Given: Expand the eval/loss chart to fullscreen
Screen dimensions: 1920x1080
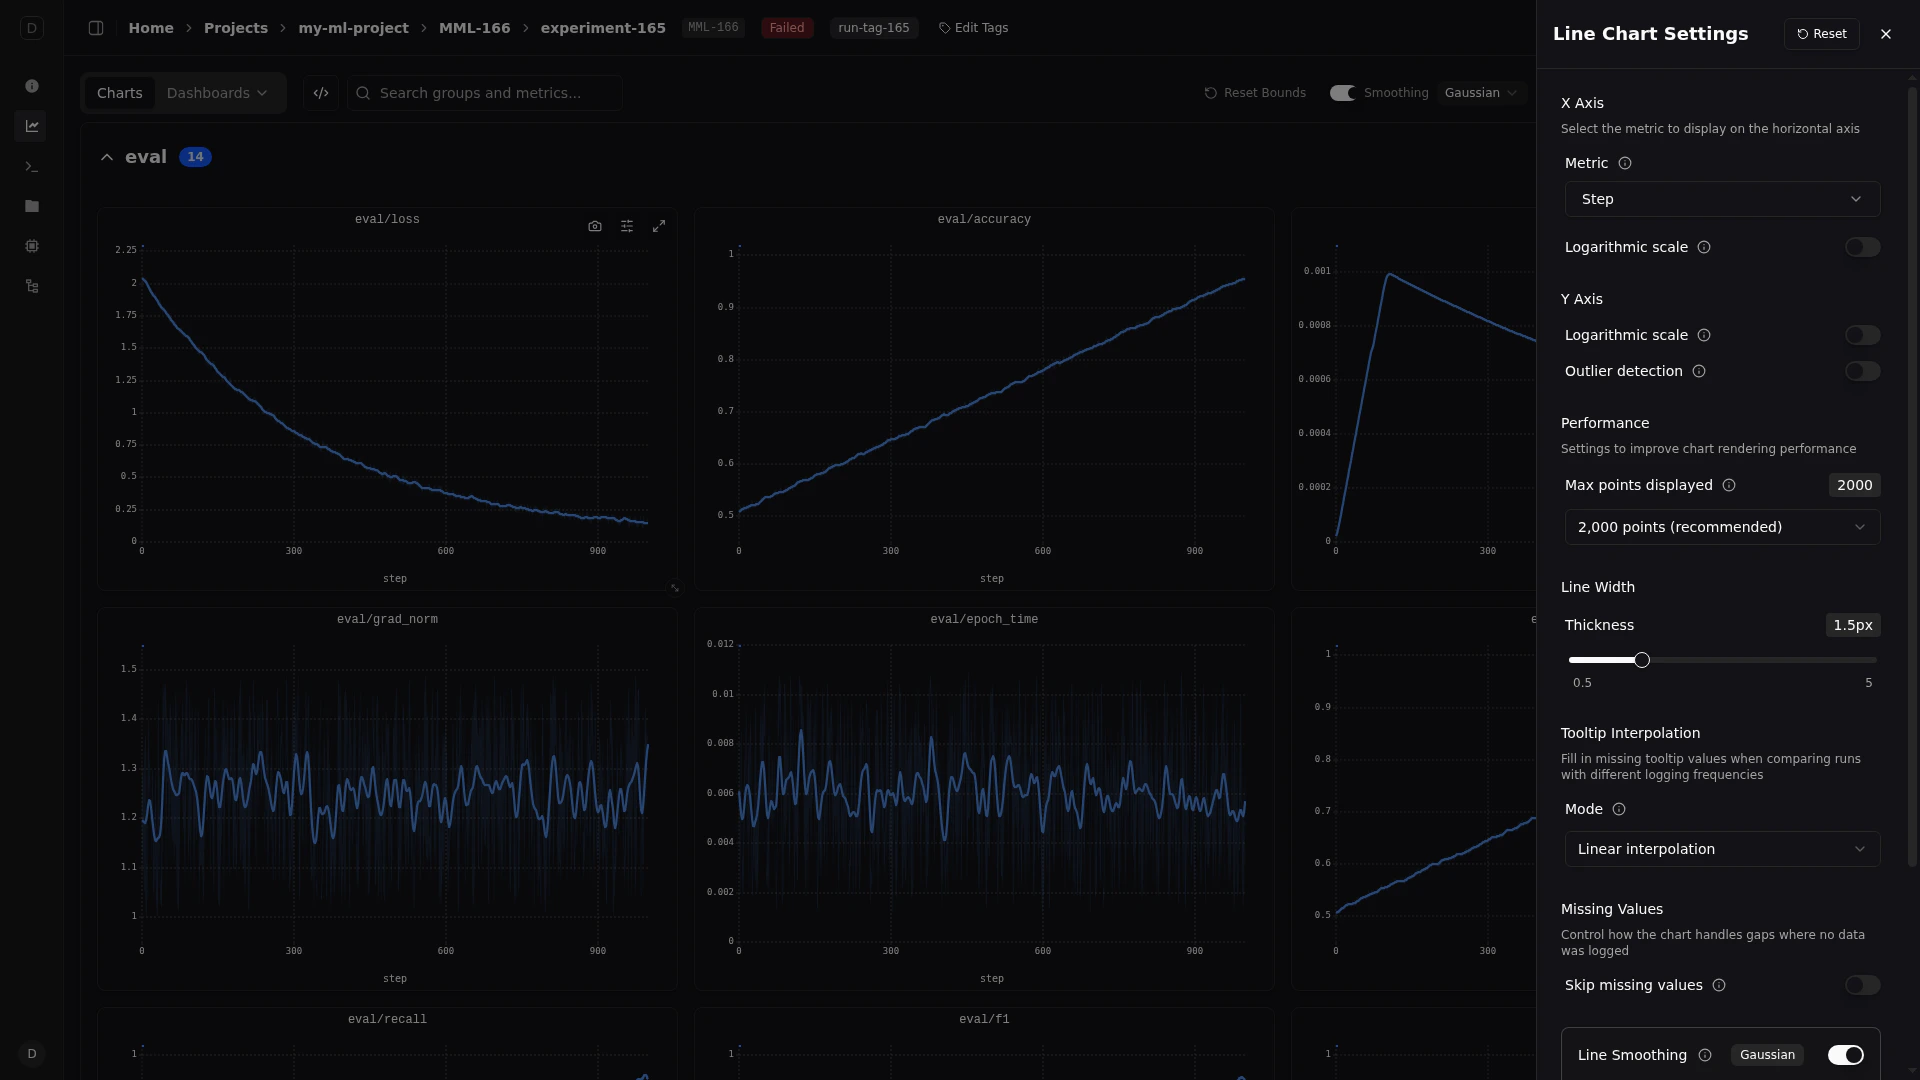Looking at the screenshot, I should pyautogui.click(x=659, y=226).
